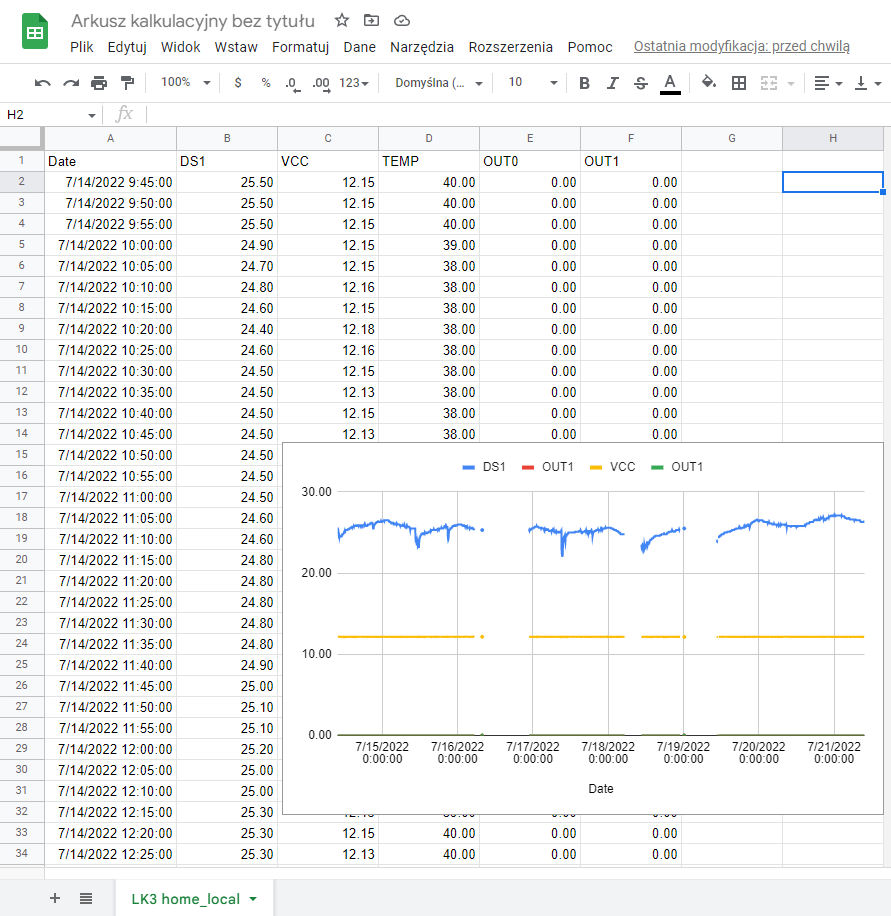Open the Ostatnia modyfikacja history link
The width and height of the screenshot is (891, 916).
click(x=741, y=47)
